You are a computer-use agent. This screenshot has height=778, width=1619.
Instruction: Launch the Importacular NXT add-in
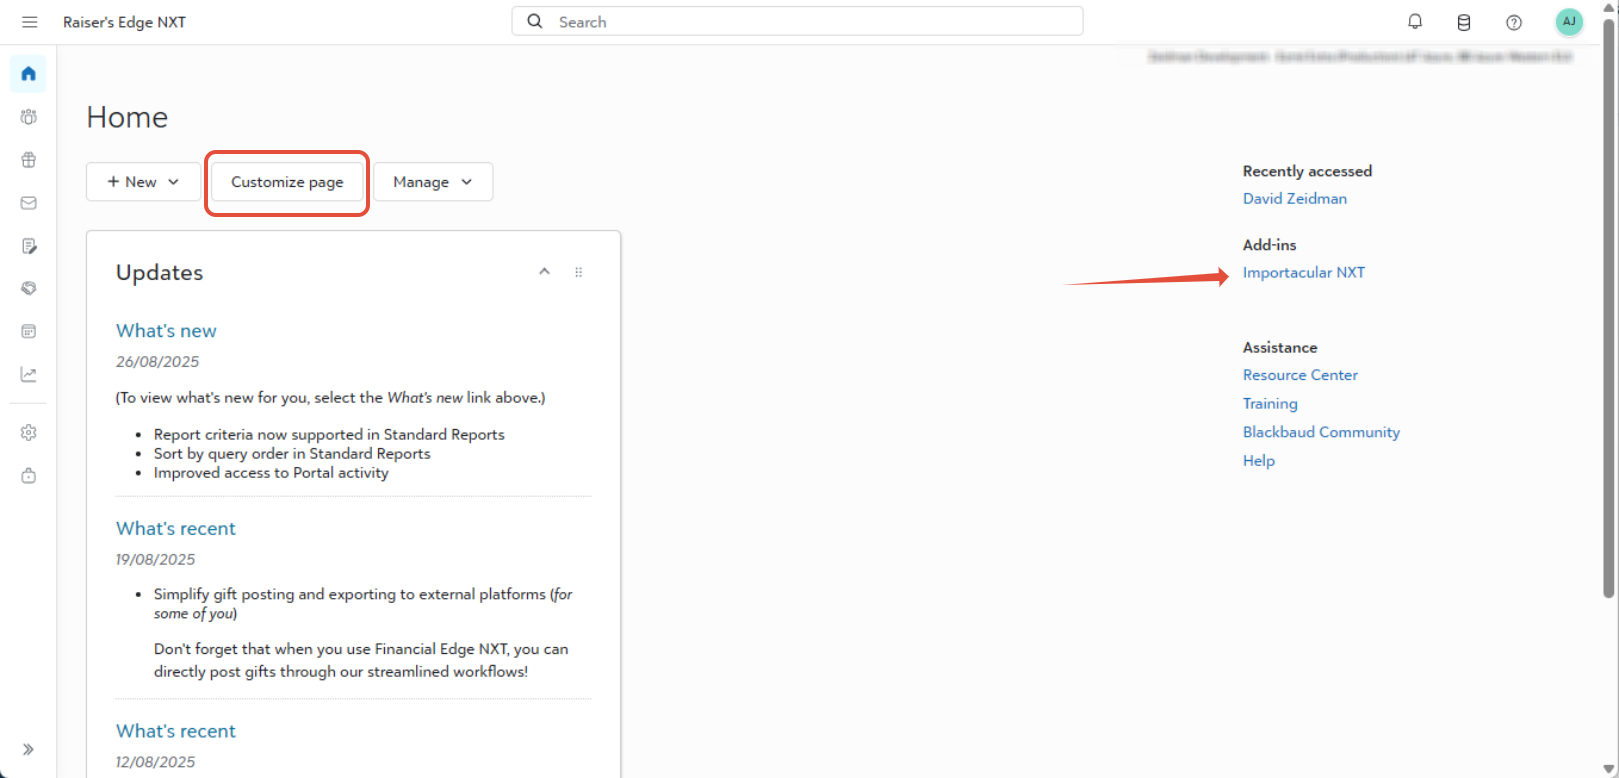1304,273
